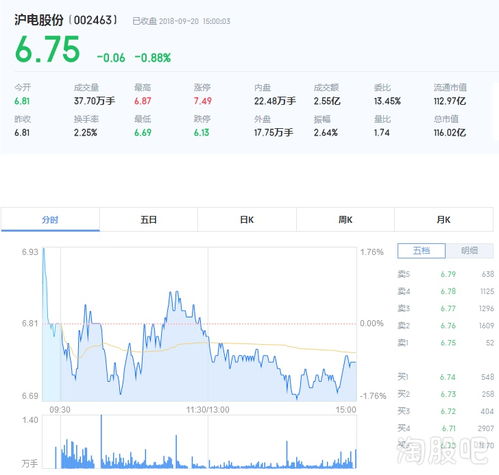Click the percentage change -0.88%
499x475 pixels.
point(153,58)
